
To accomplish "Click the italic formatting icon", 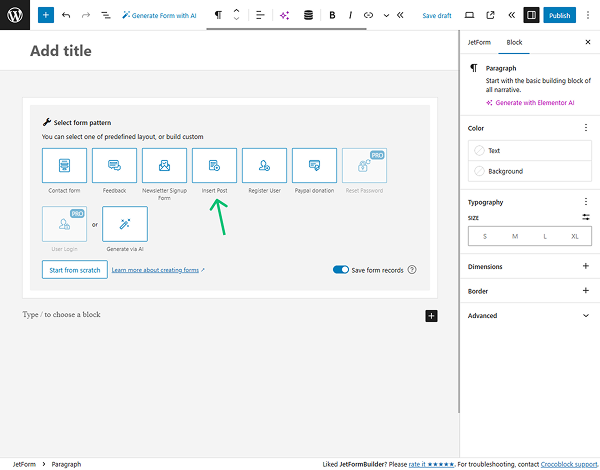I will pos(349,15).
